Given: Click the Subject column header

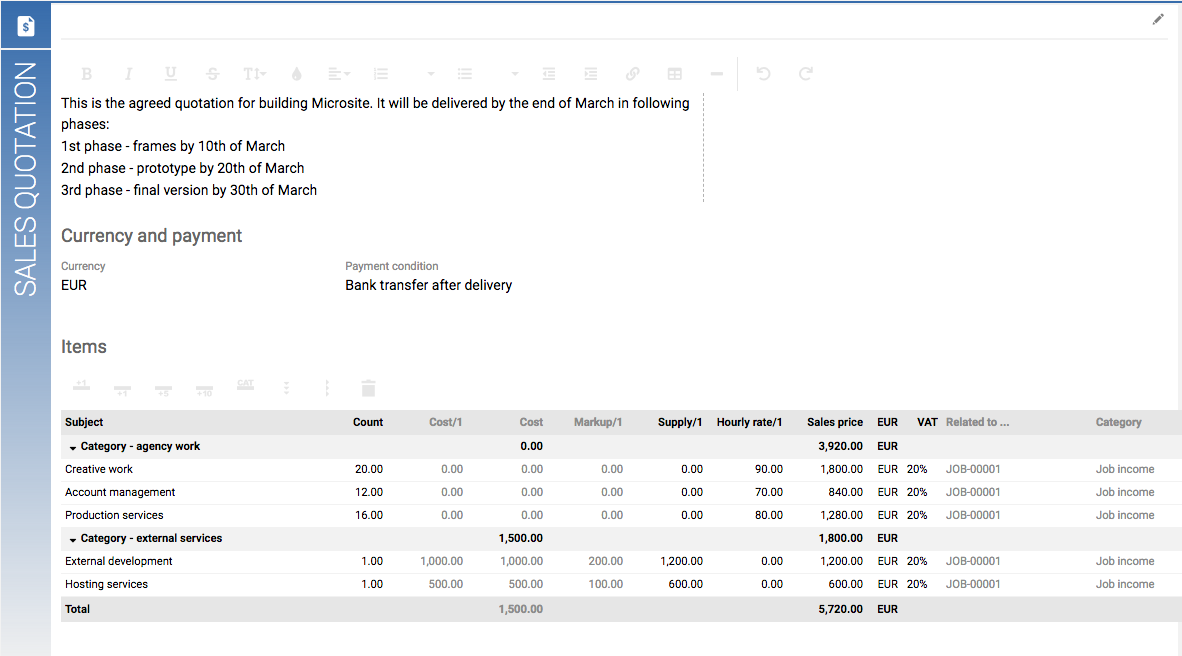Looking at the screenshot, I should click(84, 422).
